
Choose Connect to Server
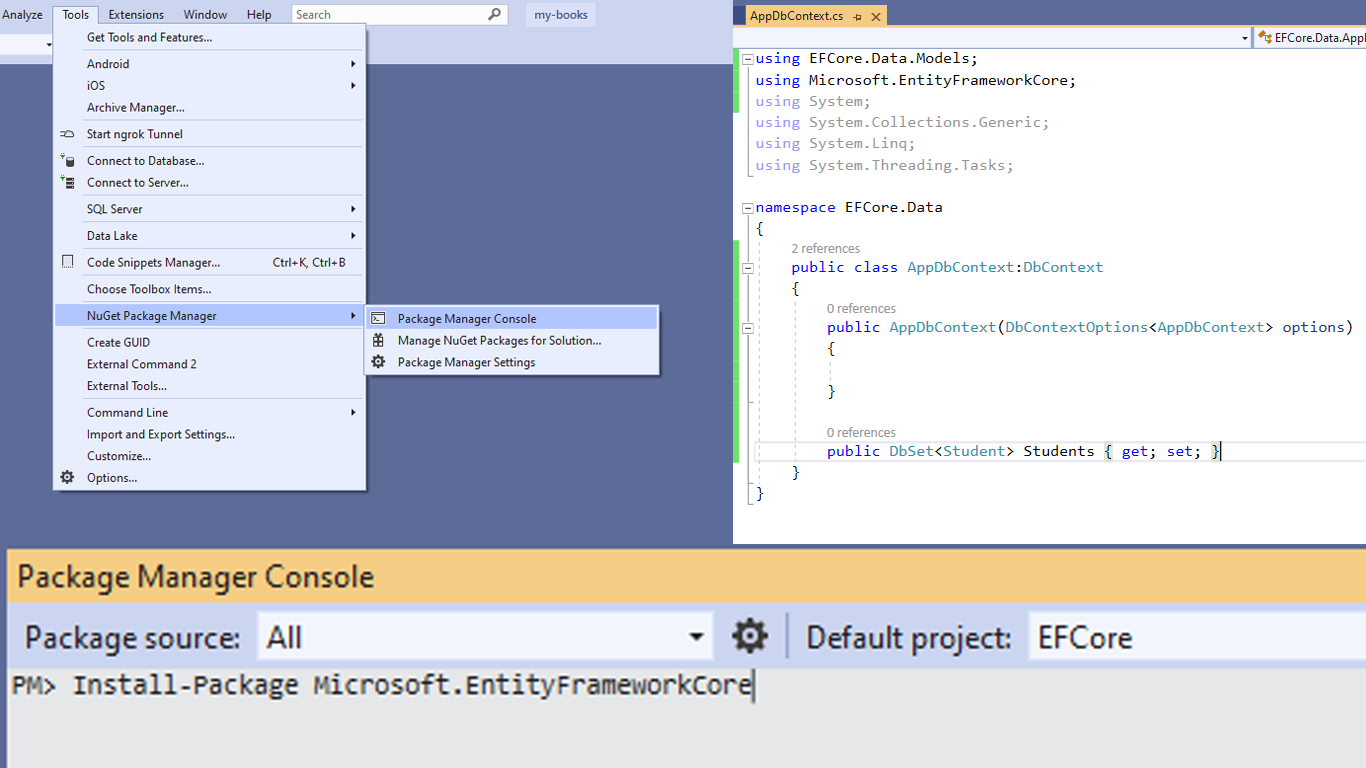point(209,182)
